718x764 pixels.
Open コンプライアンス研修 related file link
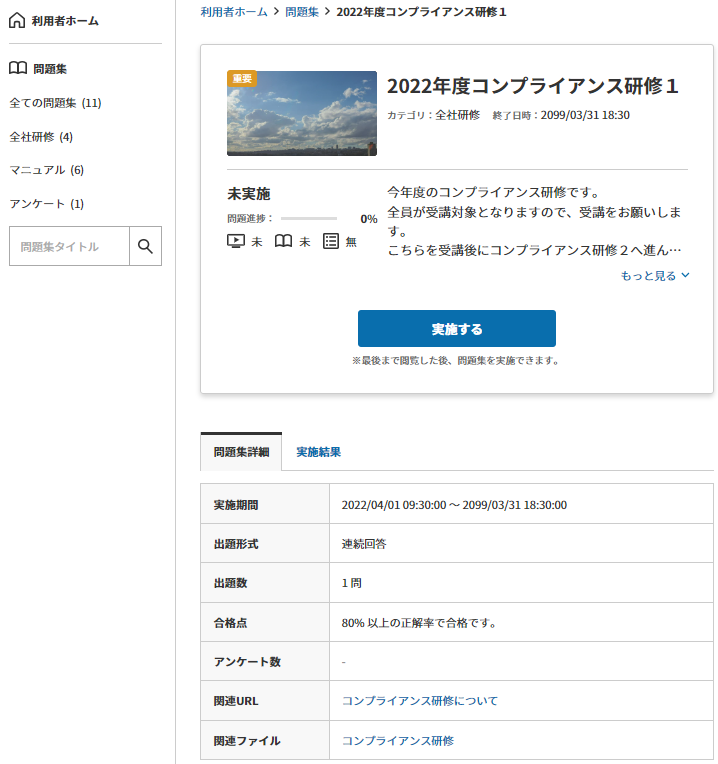[398, 741]
